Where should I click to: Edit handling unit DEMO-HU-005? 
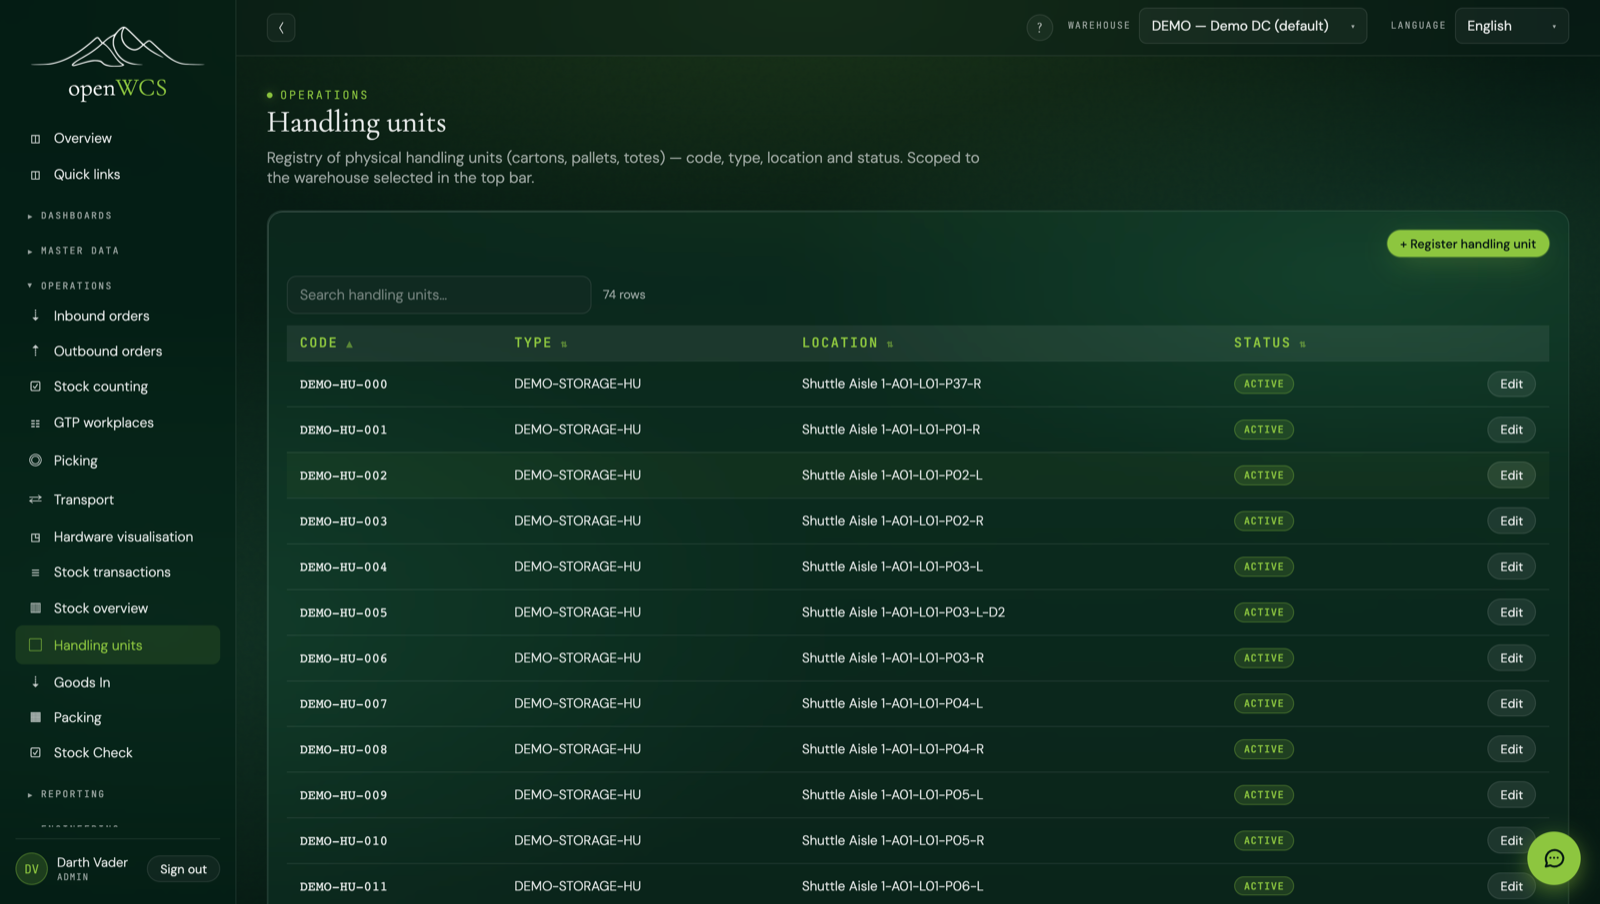1511,612
